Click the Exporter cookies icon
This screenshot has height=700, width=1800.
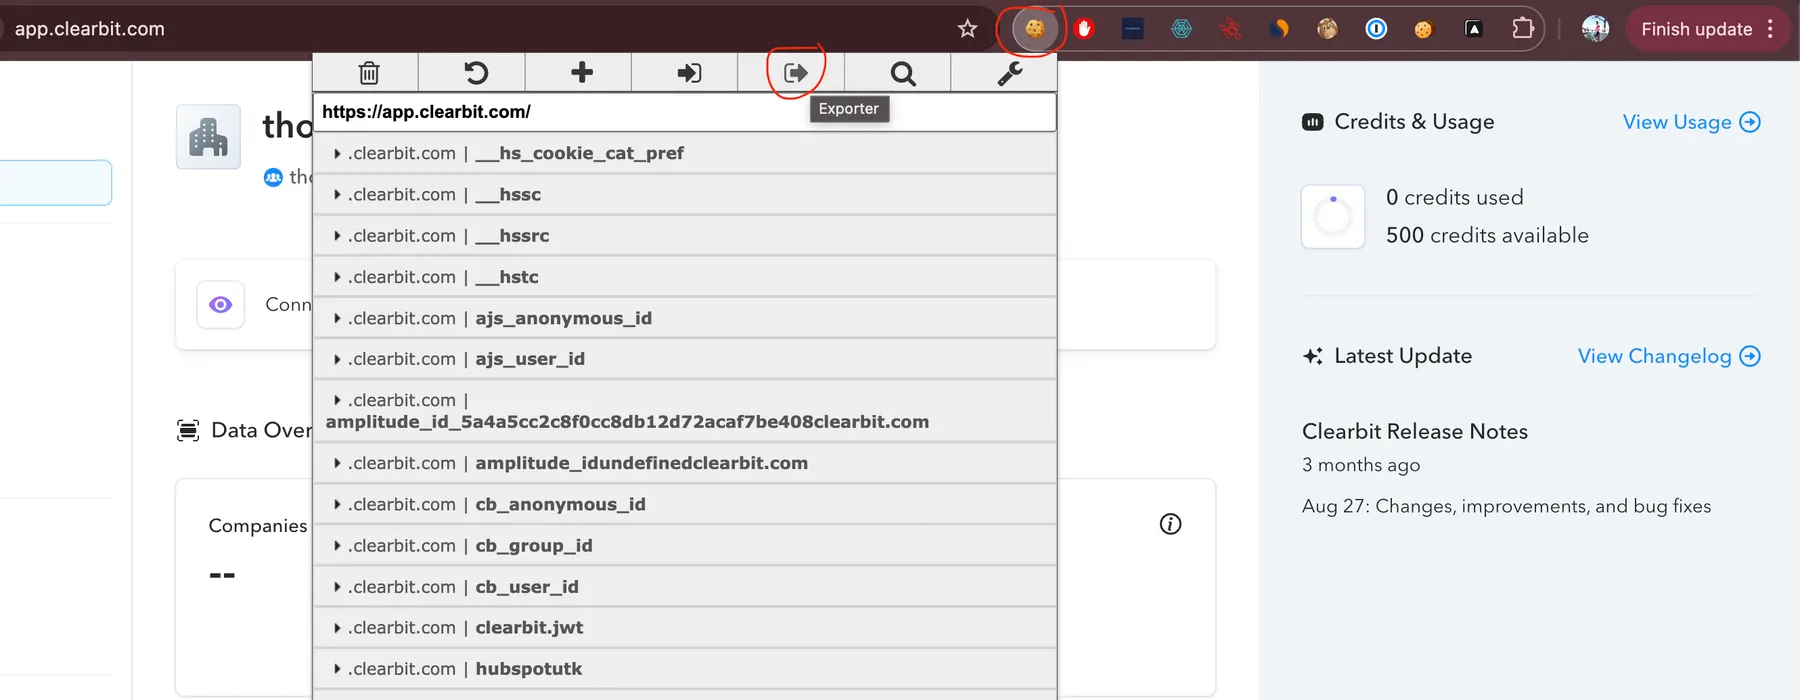point(795,73)
